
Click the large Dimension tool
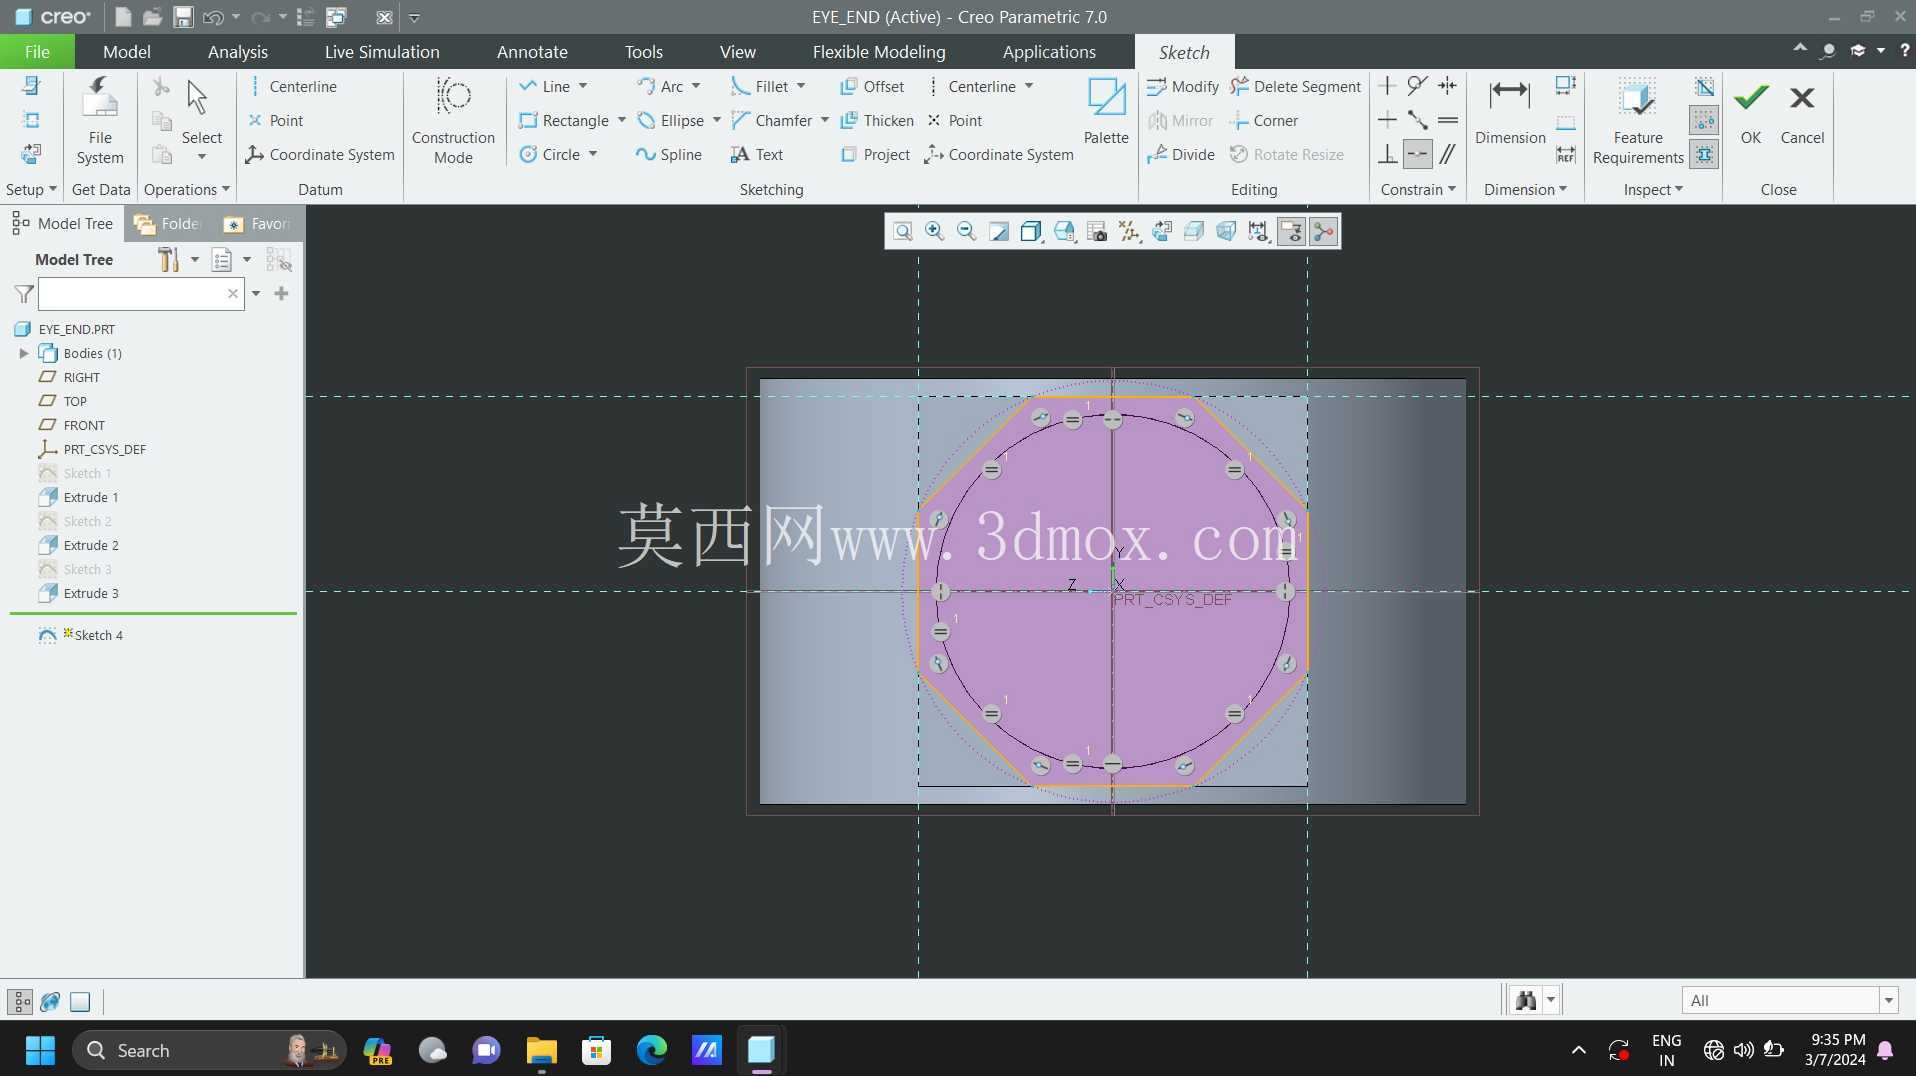1510,112
